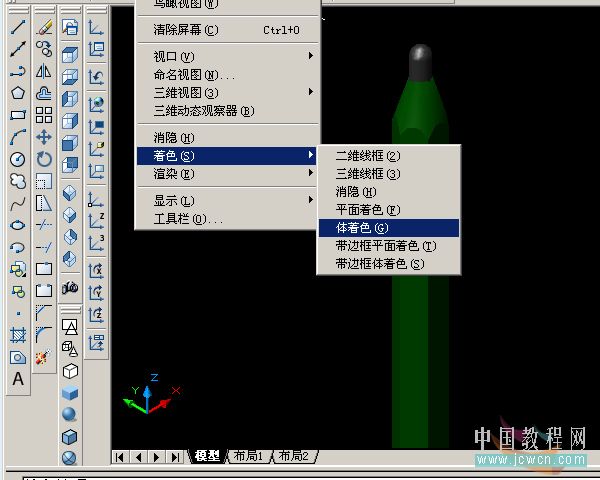Select the Revision Cloud tool
600x480 pixels.
pyautogui.click(x=18, y=181)
